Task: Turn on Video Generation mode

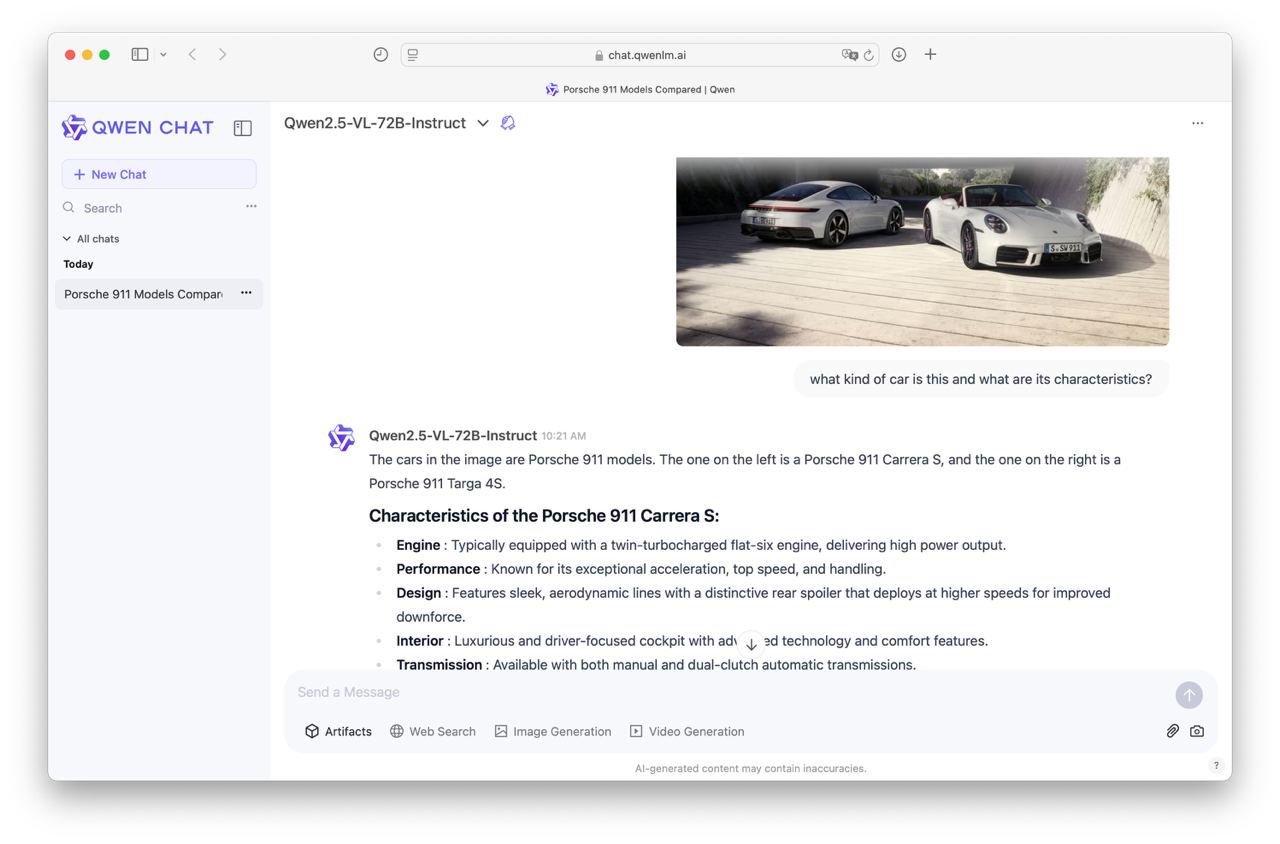Action: 687,731
